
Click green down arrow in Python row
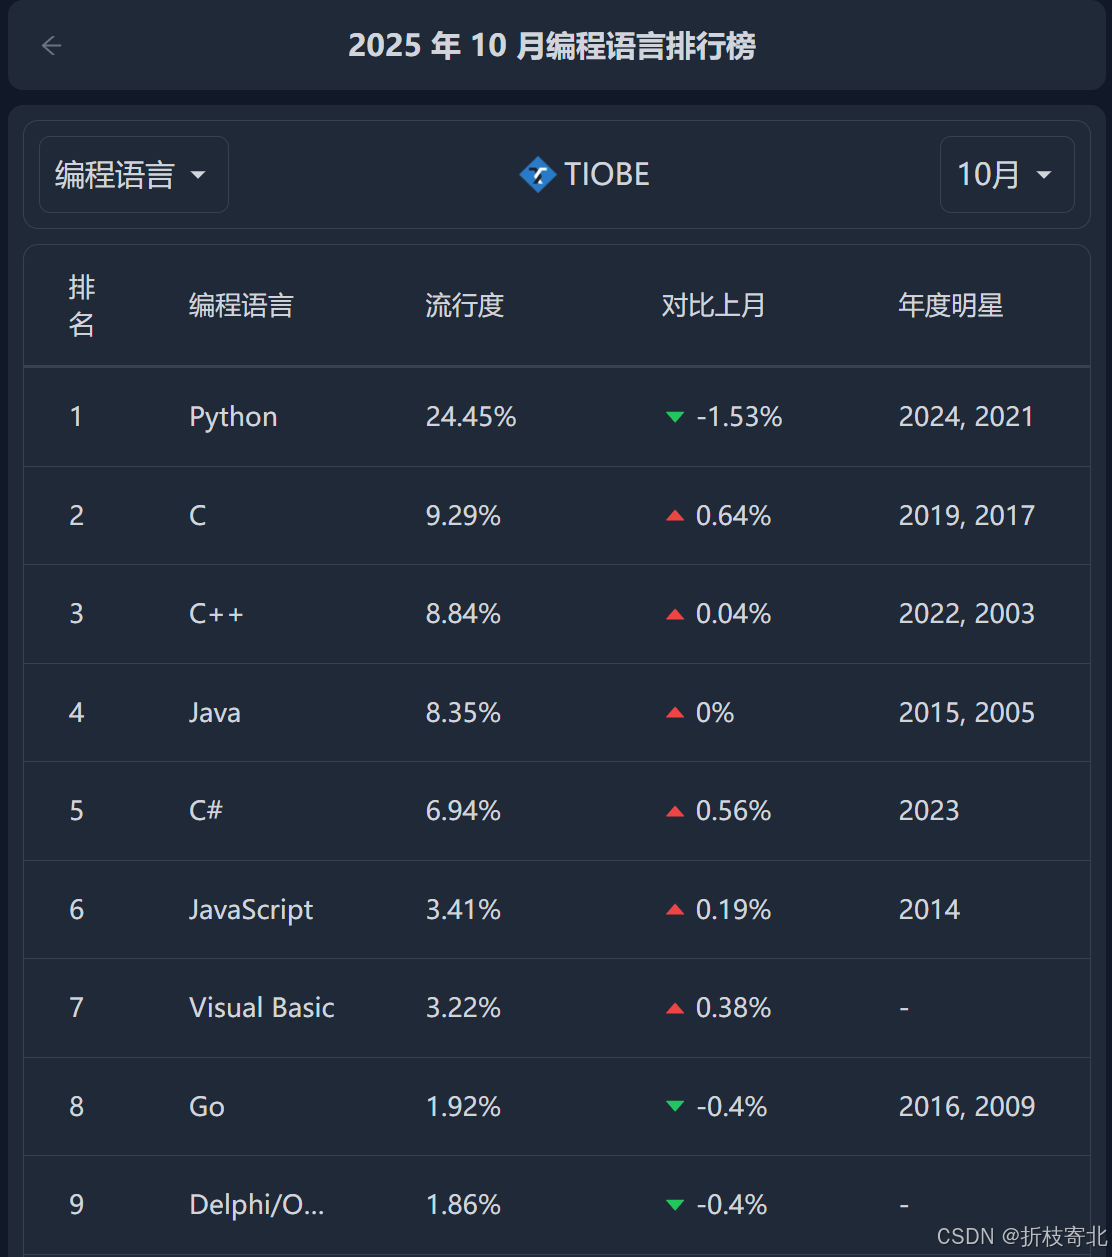click(675, 417)
